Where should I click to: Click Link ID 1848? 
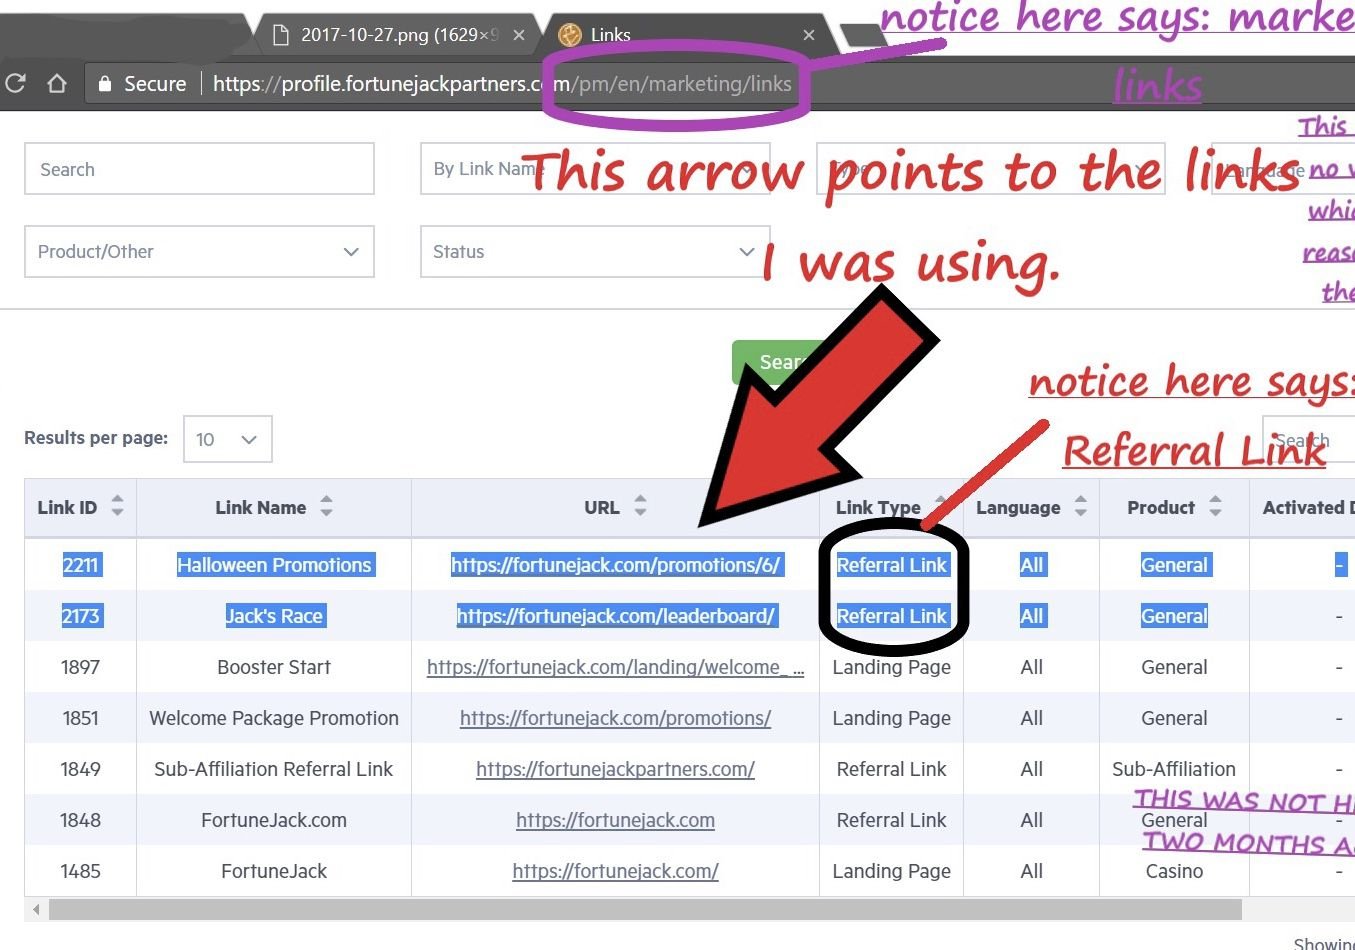80,820
